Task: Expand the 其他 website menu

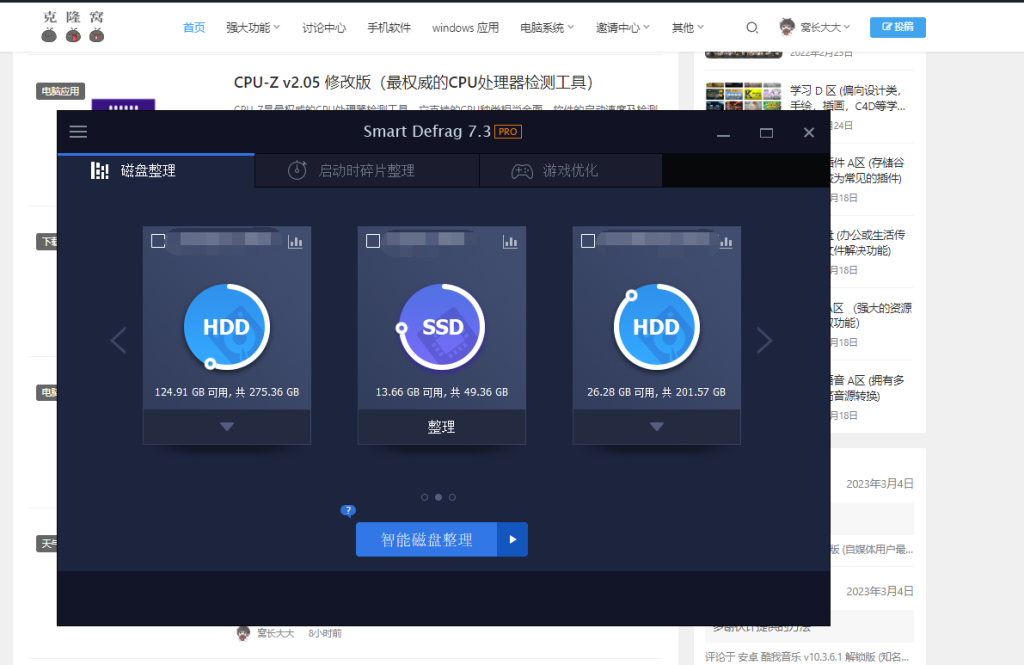Action: [x=688, y=27]
